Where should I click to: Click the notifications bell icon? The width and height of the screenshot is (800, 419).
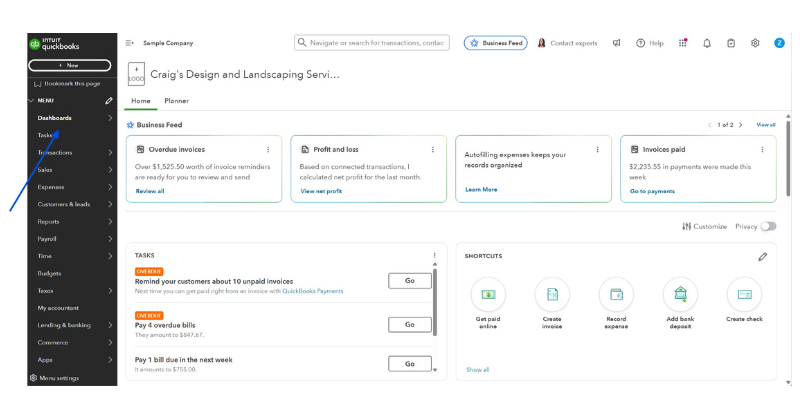(x=707, y=43)
